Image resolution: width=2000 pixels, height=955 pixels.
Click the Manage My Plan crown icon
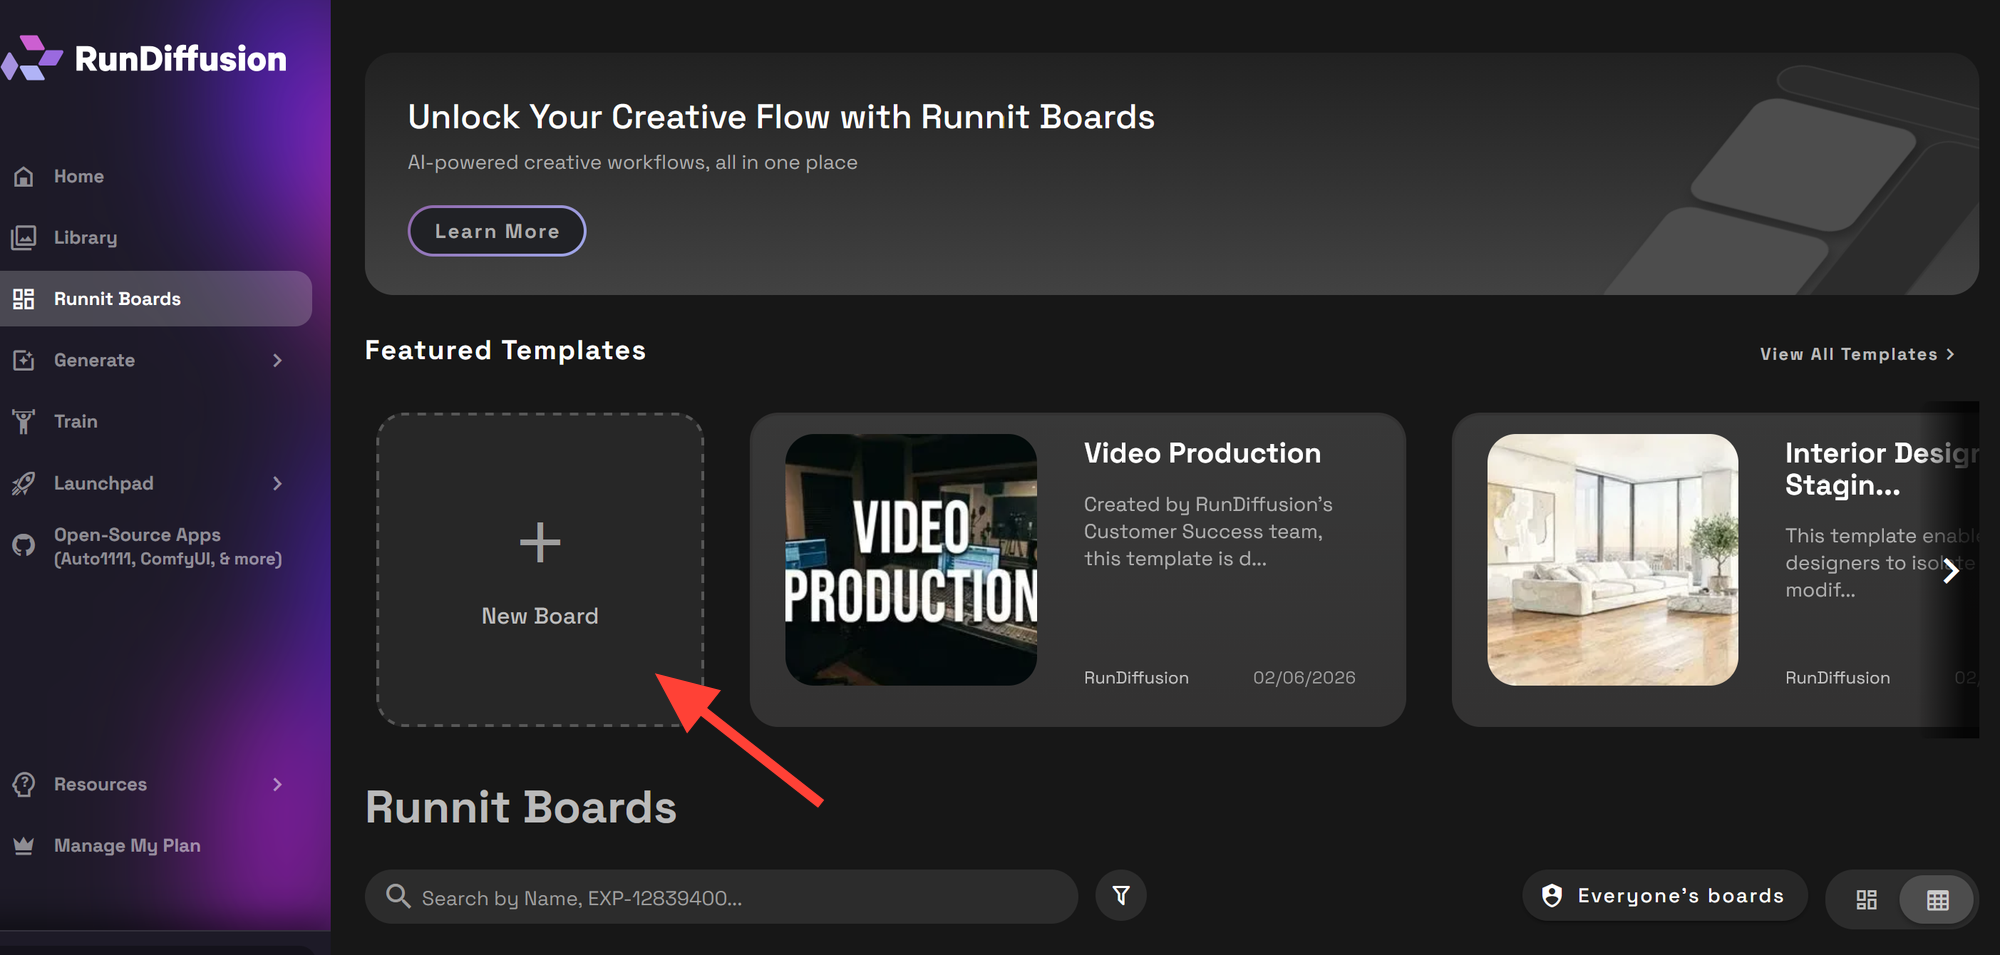pyautogui.click(x=24, y=846)
